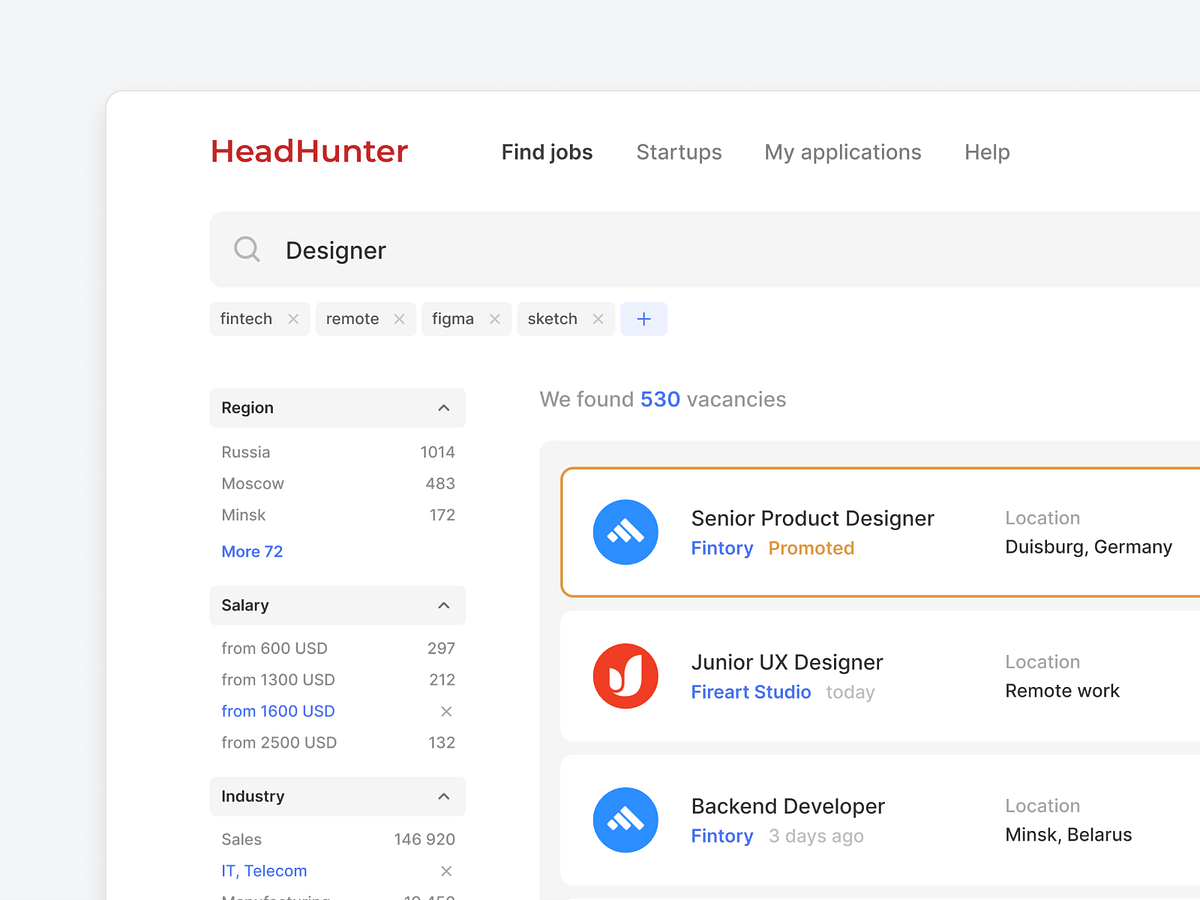Remove the sketch filter tag
Screen dimensions: 1200x900
(x=597, y=318)
